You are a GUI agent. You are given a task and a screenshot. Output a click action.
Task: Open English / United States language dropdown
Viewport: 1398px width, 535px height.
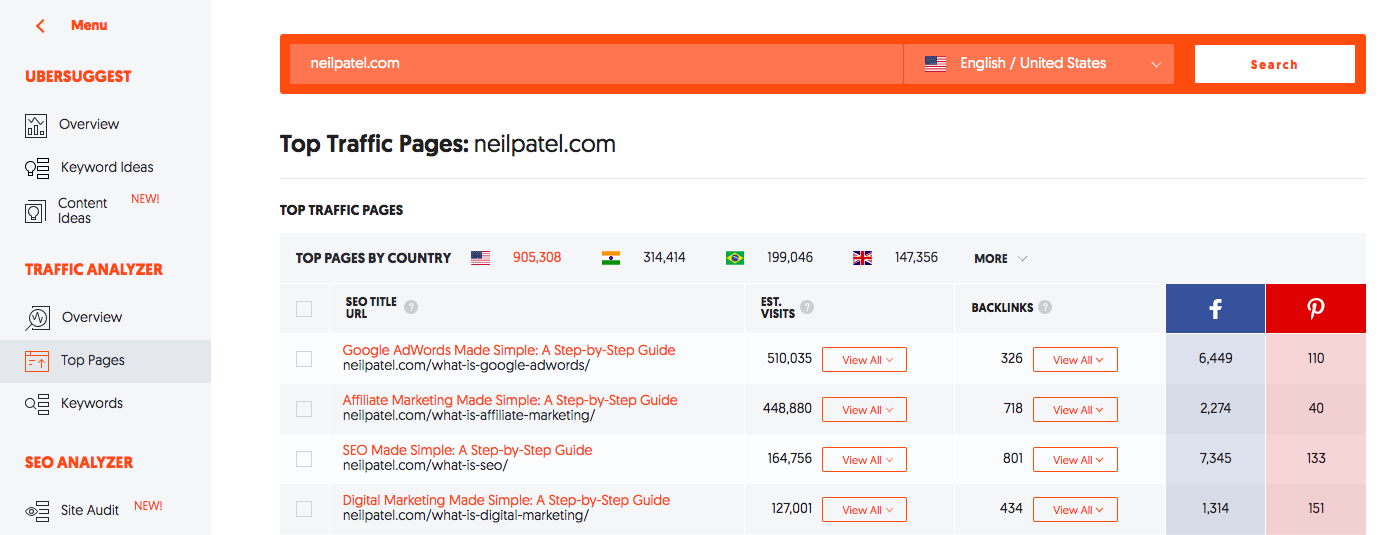tap(1039, 64)
